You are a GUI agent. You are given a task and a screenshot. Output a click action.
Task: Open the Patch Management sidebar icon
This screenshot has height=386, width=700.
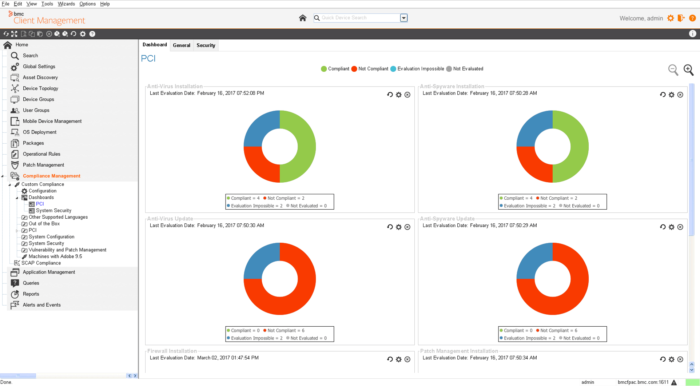click(x=15, y=165)
